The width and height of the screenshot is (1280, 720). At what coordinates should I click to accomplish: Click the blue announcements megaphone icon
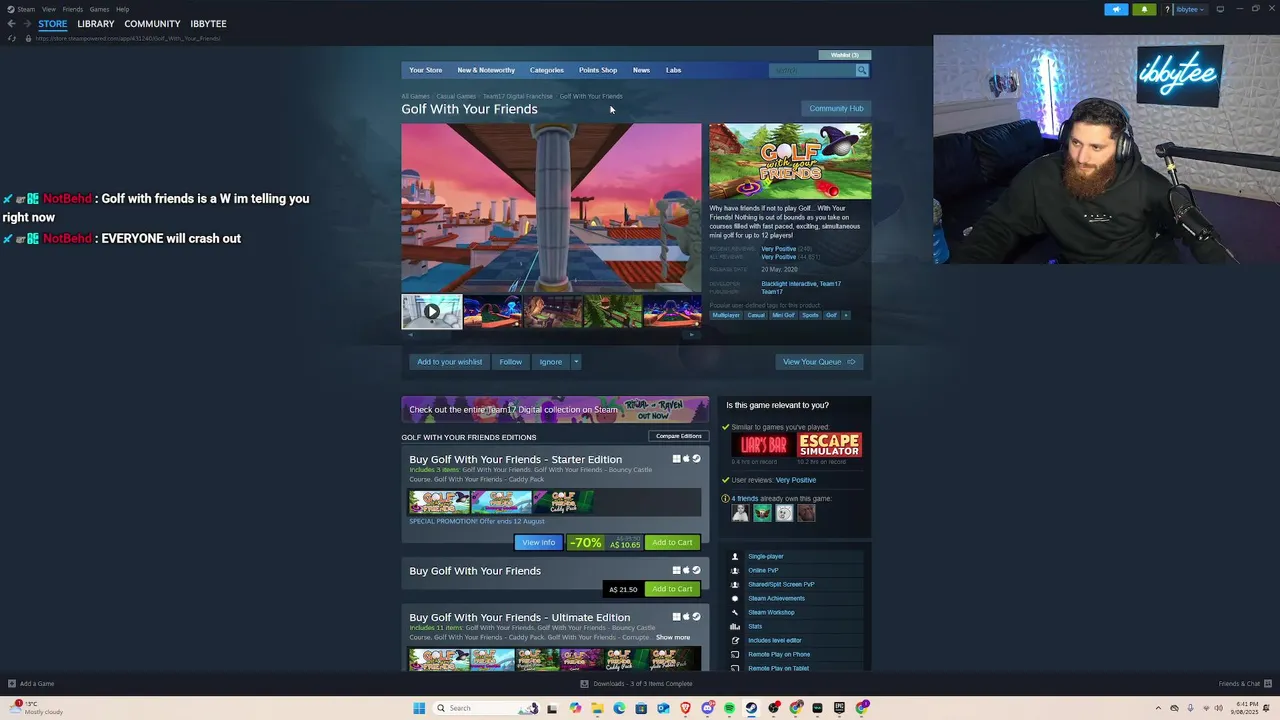point(1116,9)
